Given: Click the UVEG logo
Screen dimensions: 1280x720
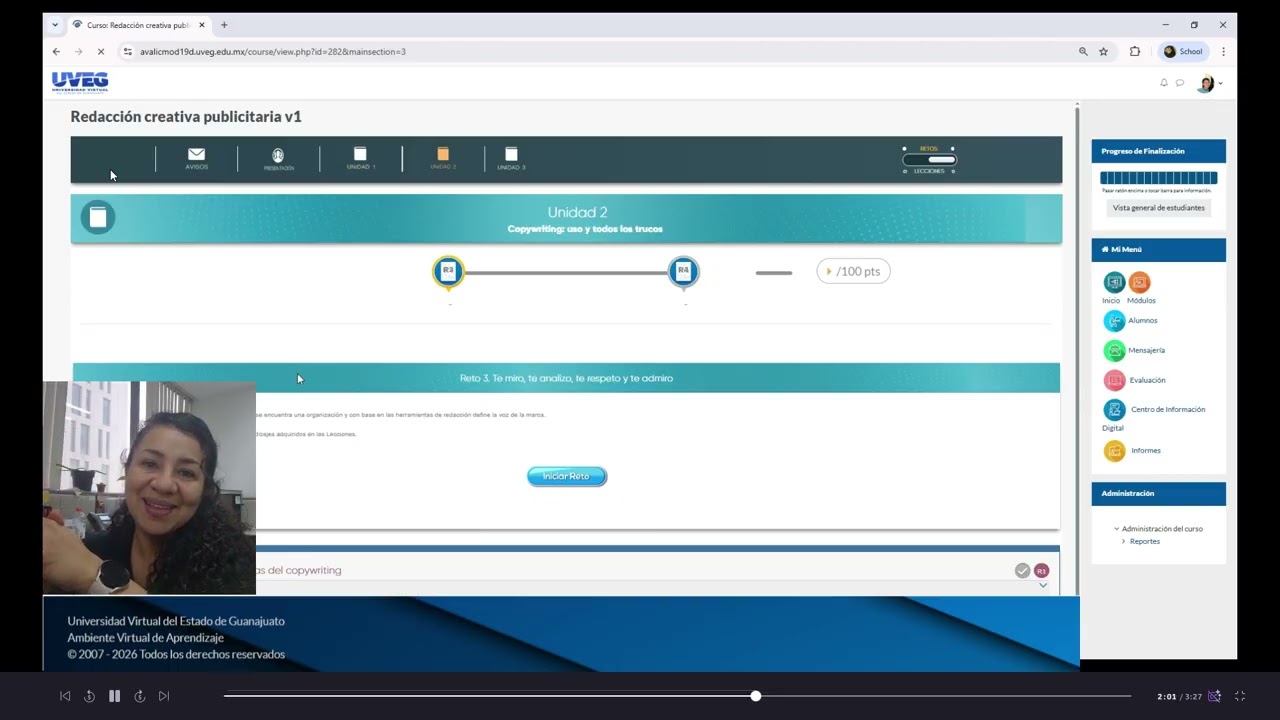Looking at the screenshot, I should [x=80, y=82].
